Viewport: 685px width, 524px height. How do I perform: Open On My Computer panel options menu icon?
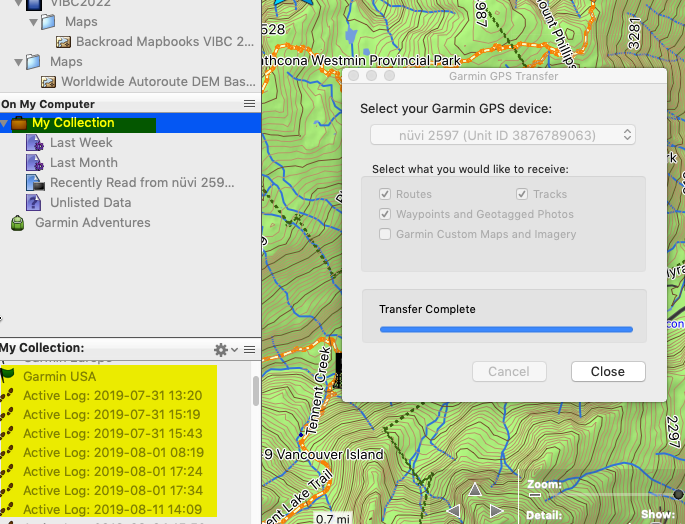249,104
